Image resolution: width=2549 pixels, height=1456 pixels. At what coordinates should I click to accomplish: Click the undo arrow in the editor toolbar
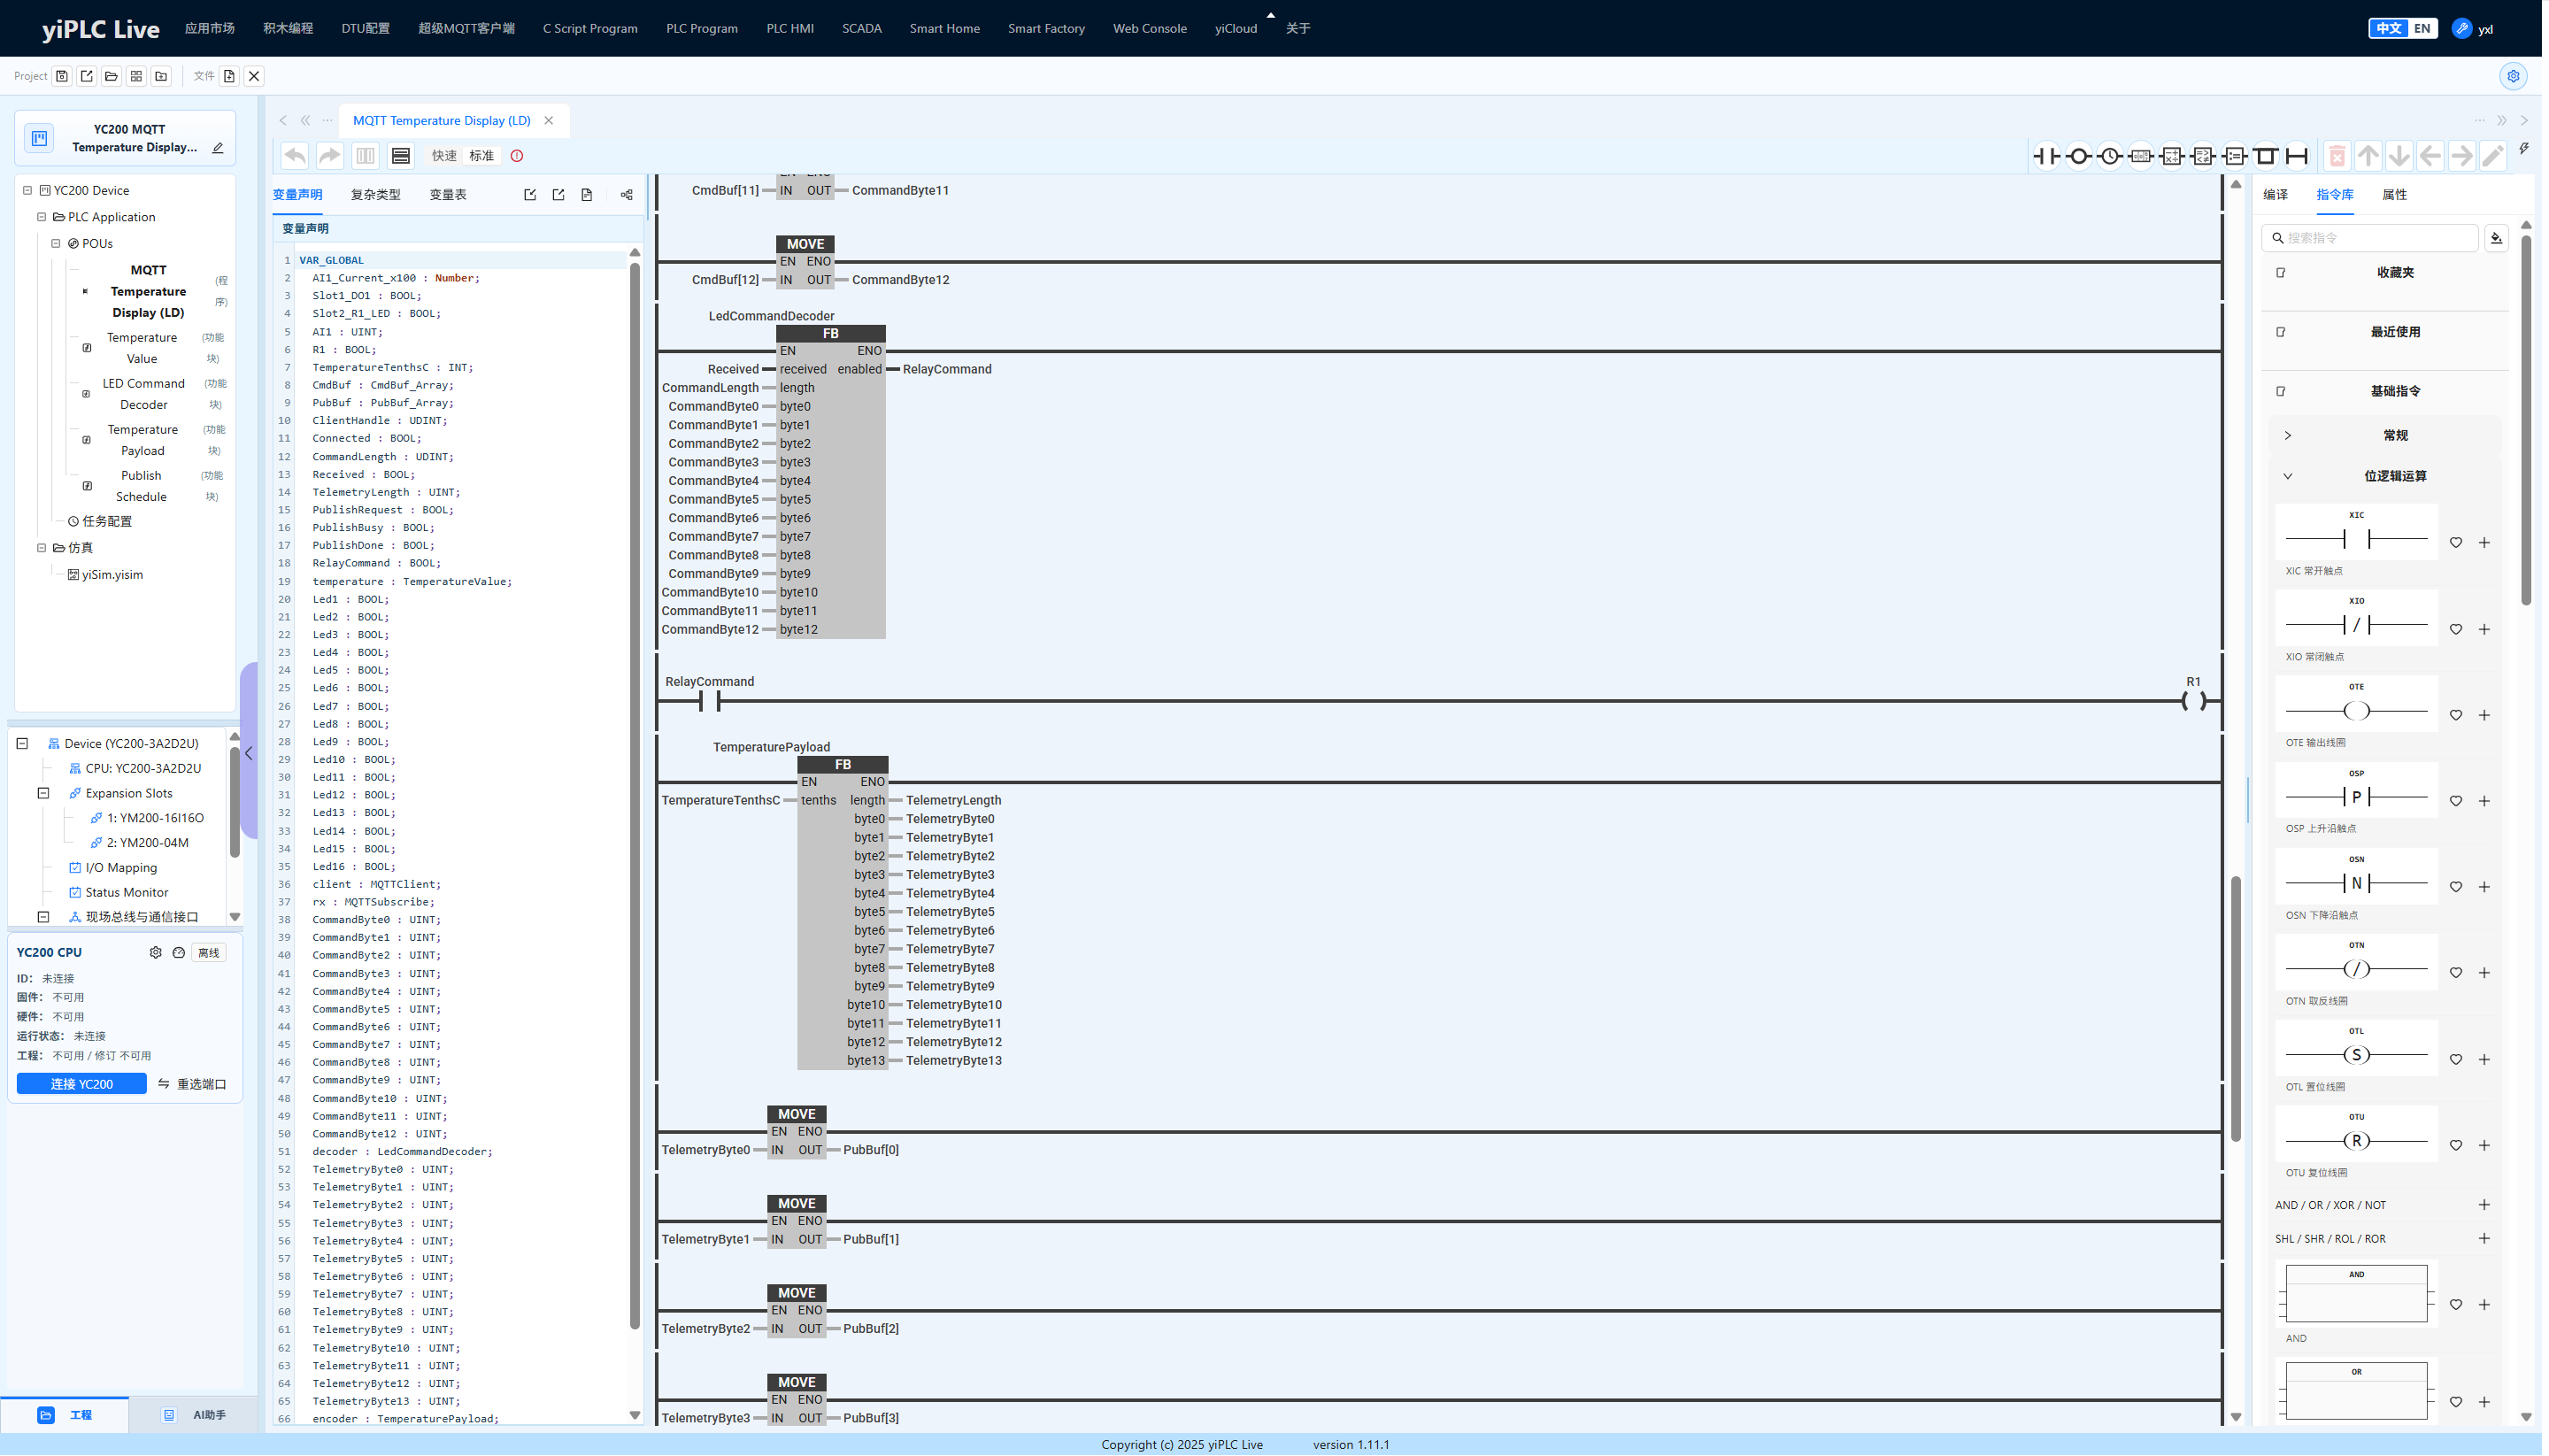point(294,156)
